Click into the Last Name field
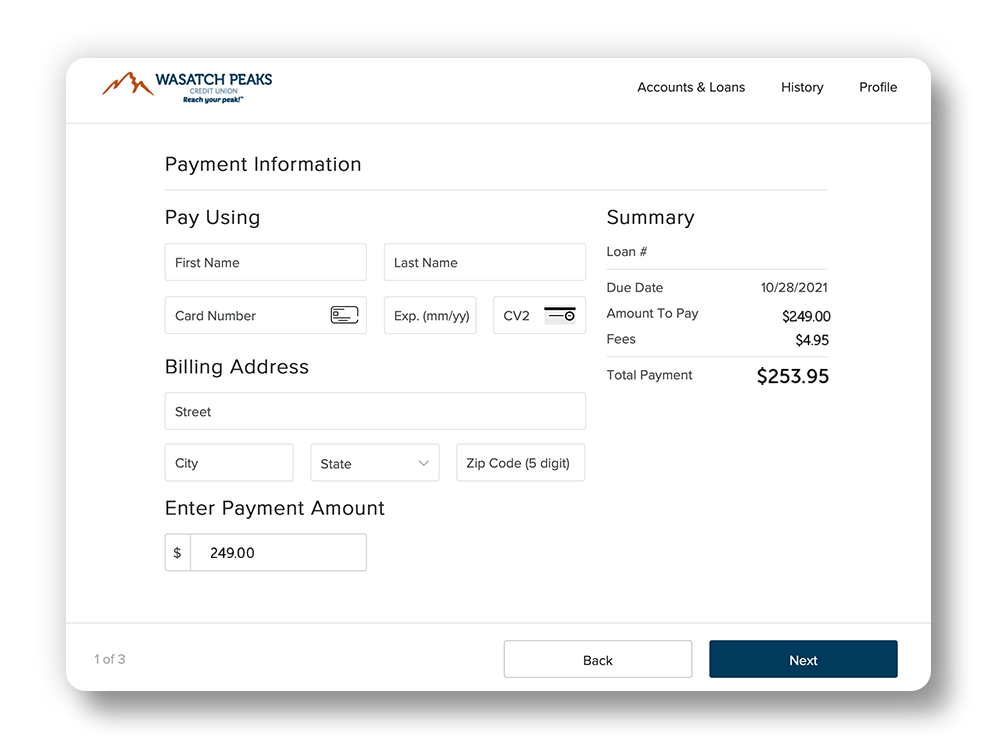This screenshot has width=1000, height=750. (x=484, y=262)
